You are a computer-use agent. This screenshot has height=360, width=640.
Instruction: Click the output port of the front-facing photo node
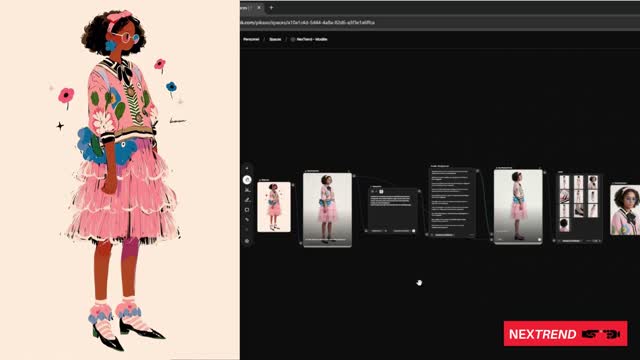coord(354,176)
